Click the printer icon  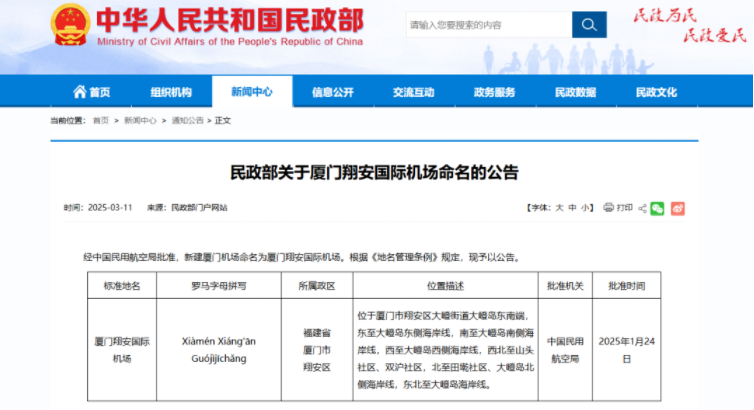608,208
